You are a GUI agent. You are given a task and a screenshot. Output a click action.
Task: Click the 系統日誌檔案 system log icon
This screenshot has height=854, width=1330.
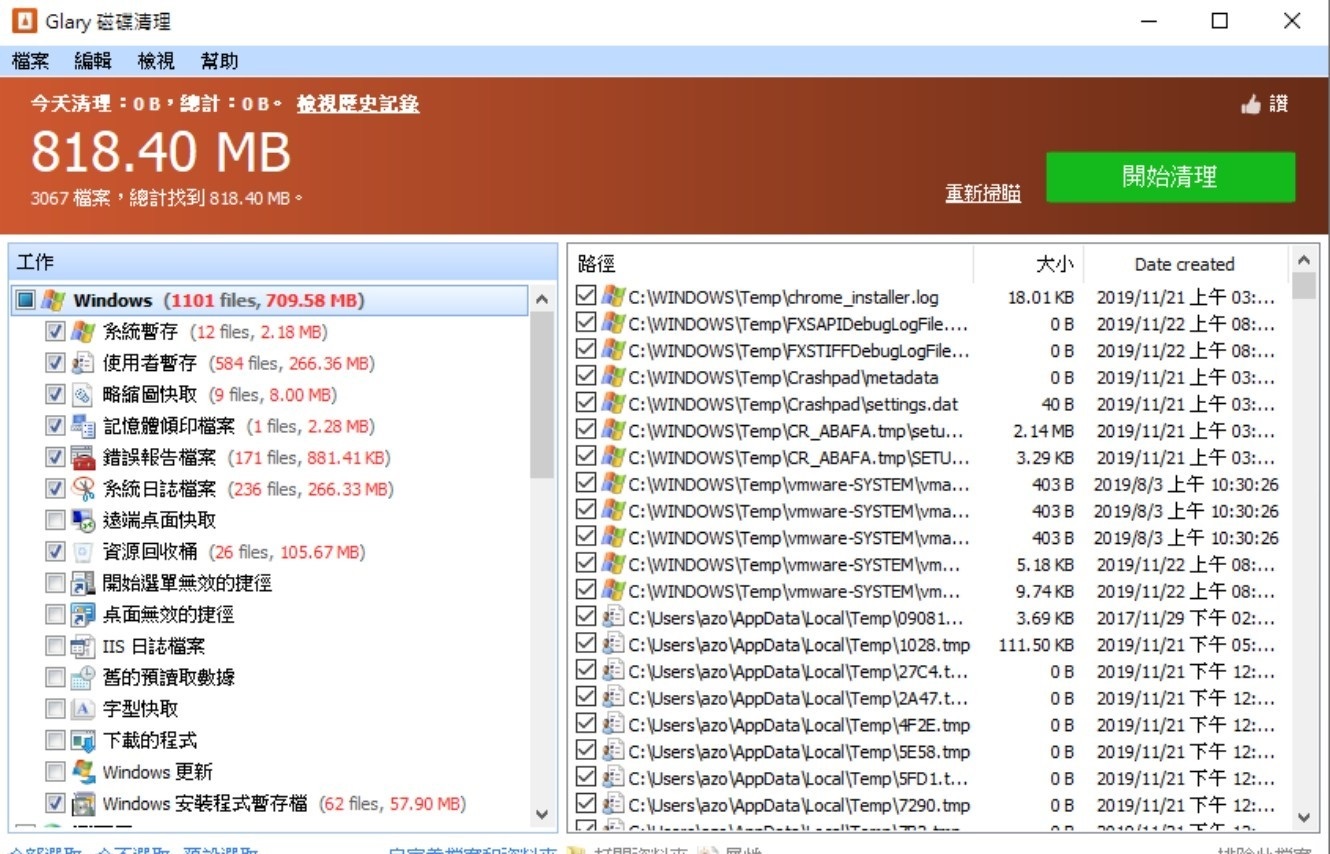(83, 489)
